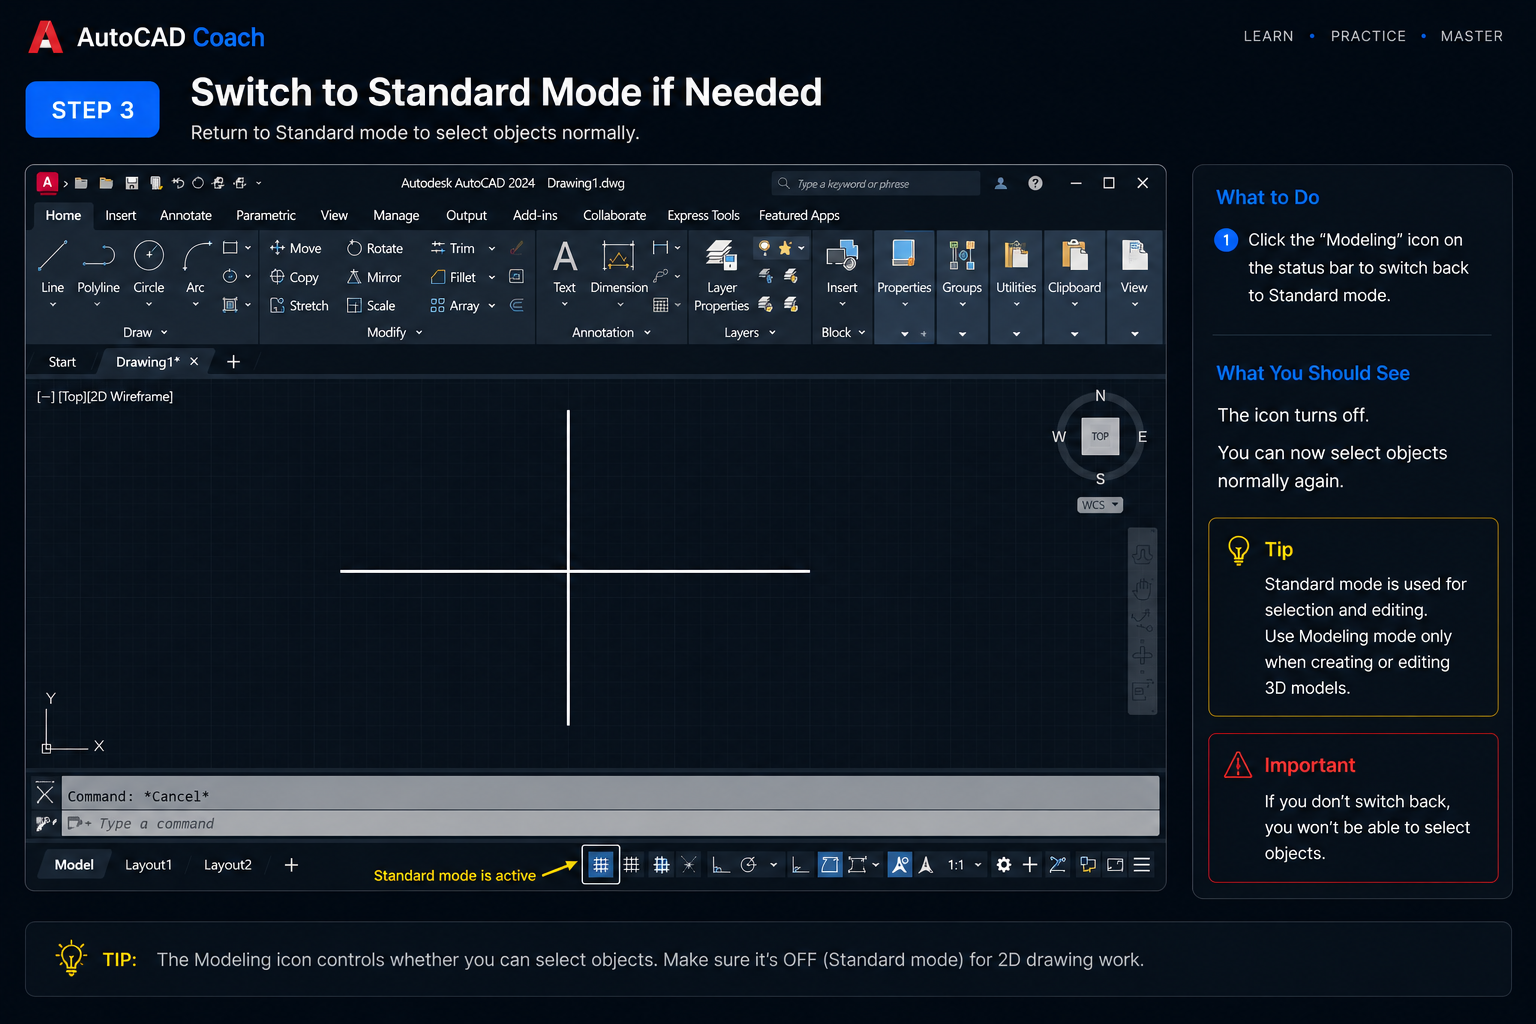Screen dimensions: 1536x1024
Task: Open Layer Properties manager
Action: 721,276
